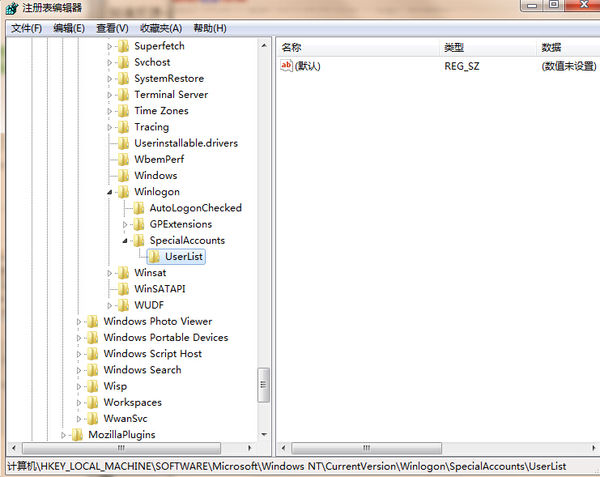Open the 文件(F) menu
This screenshot has width=600, height=477.
26,28
